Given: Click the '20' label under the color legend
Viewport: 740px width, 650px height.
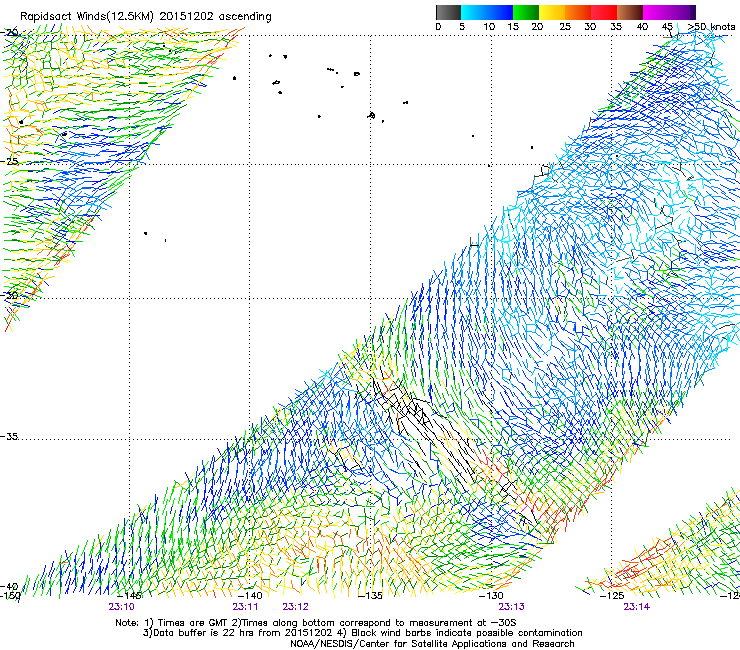Looking at the screenshot, I should point(537,26).
